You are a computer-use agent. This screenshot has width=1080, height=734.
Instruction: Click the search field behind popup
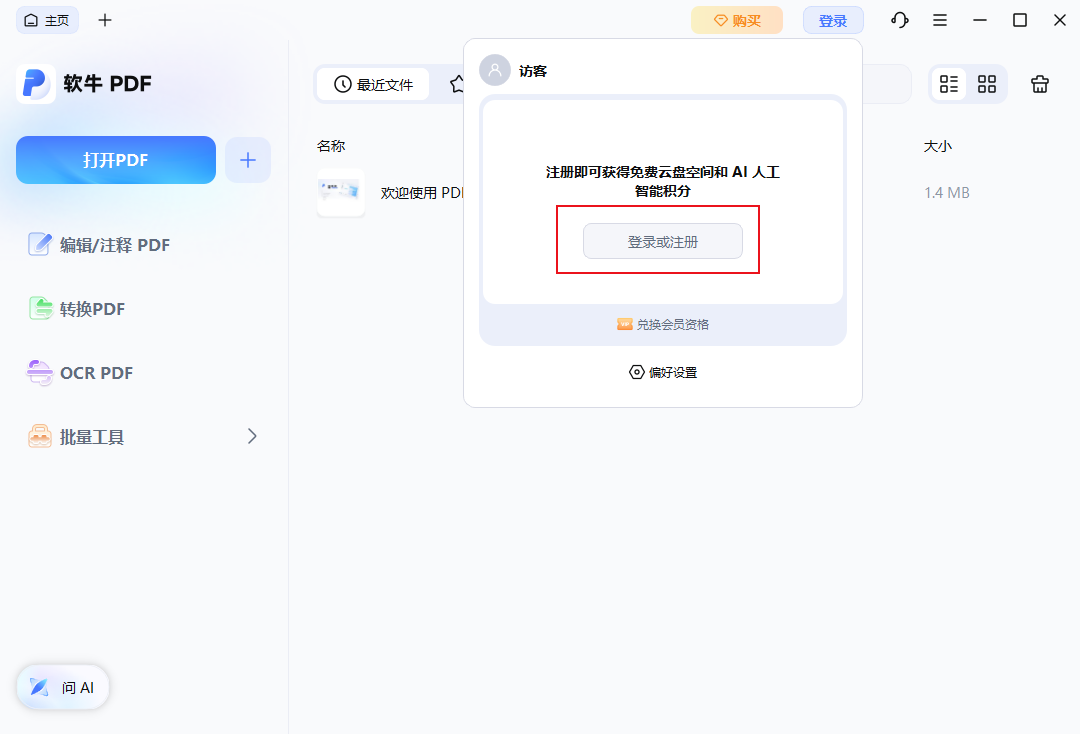pos(887,84)
